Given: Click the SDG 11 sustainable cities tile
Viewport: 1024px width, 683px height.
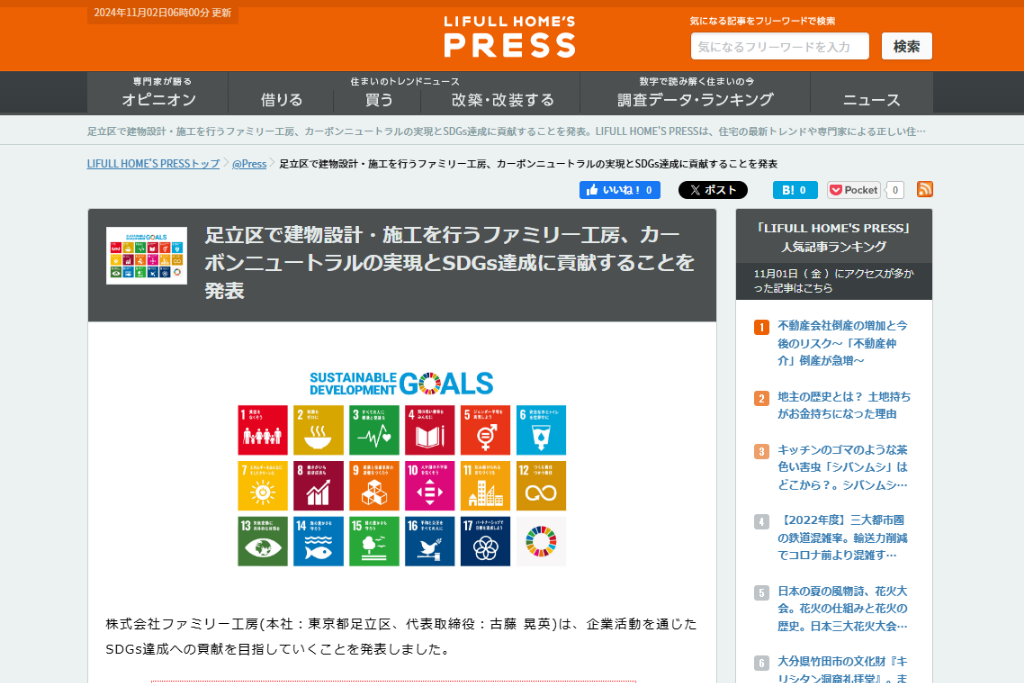Looking at the screenshot, I should (485, 486).
